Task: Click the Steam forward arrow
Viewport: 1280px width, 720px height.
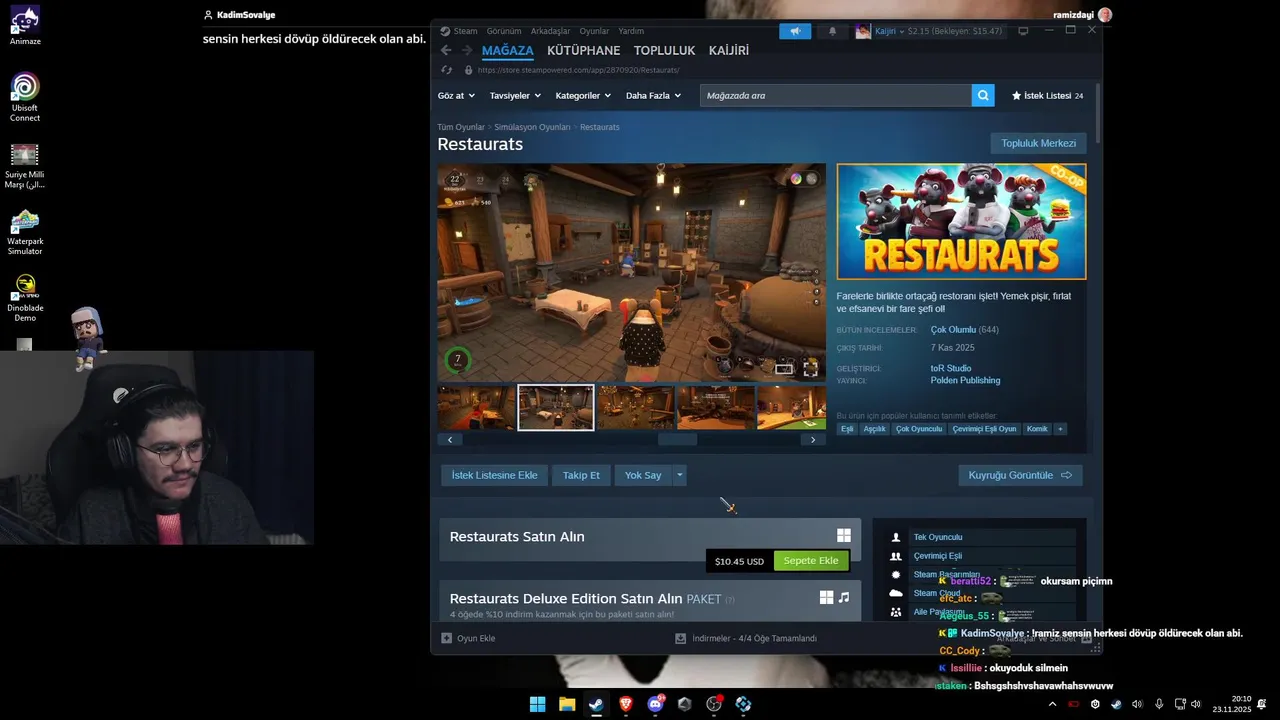Action: 467,50
